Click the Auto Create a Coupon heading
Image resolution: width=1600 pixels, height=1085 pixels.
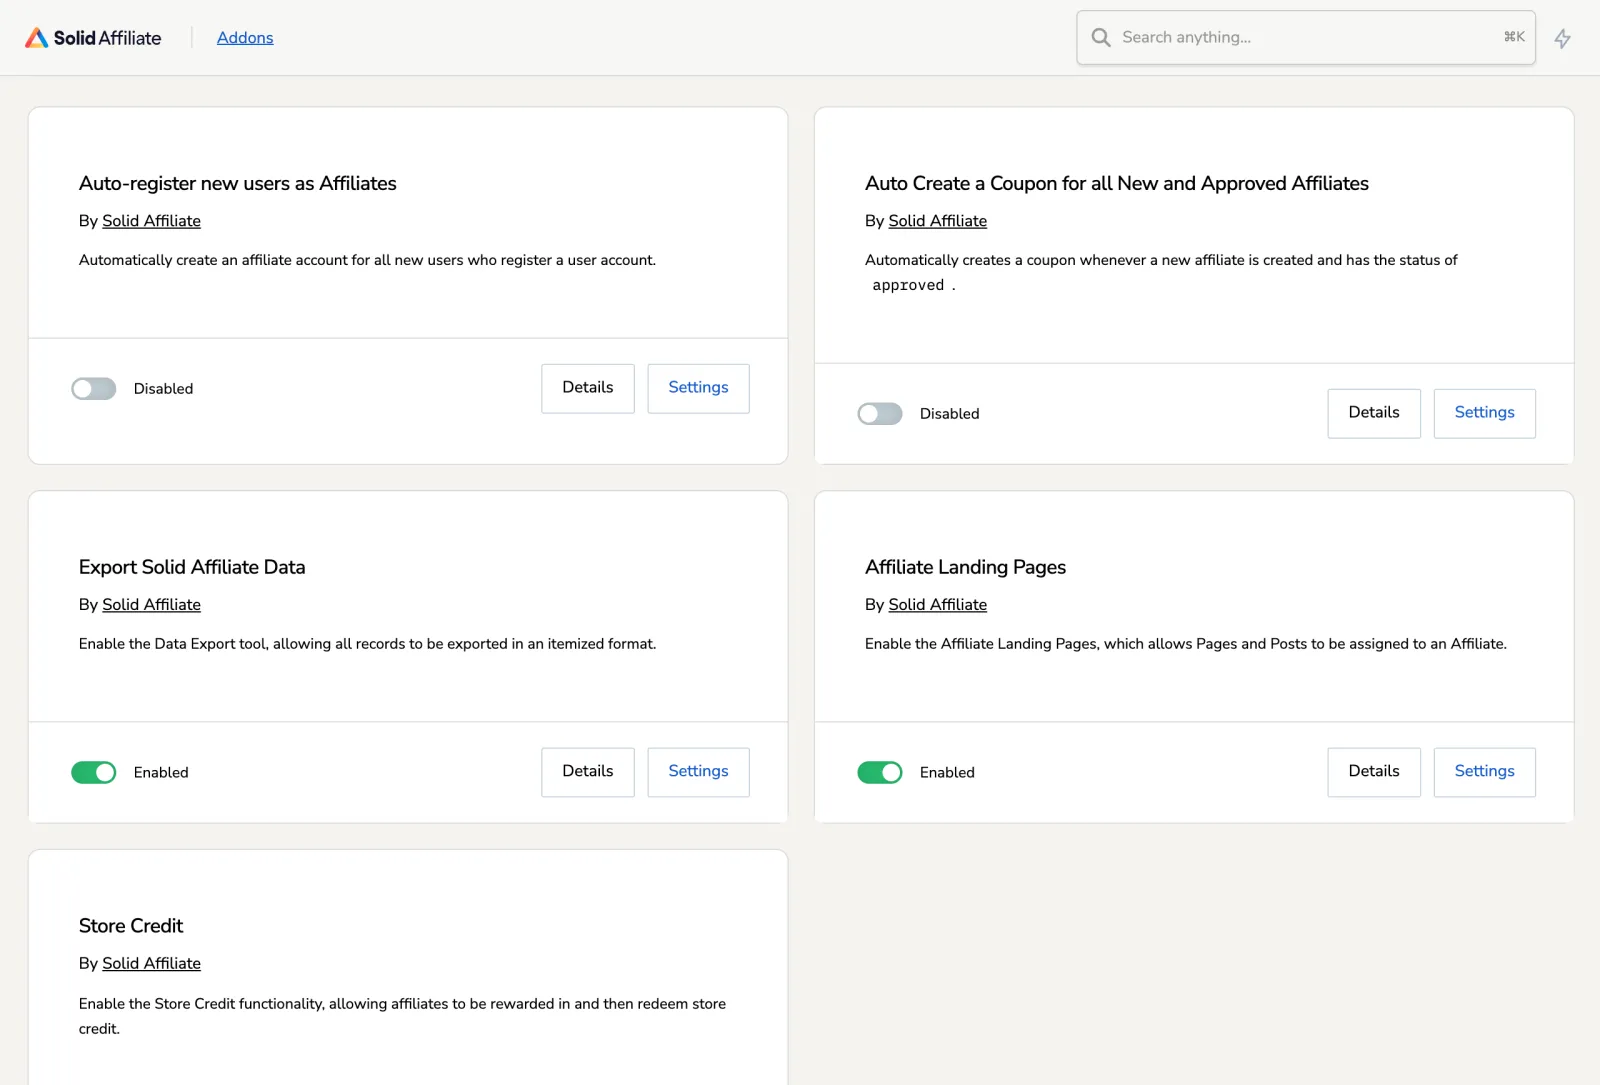click(x=1116, y=183)
